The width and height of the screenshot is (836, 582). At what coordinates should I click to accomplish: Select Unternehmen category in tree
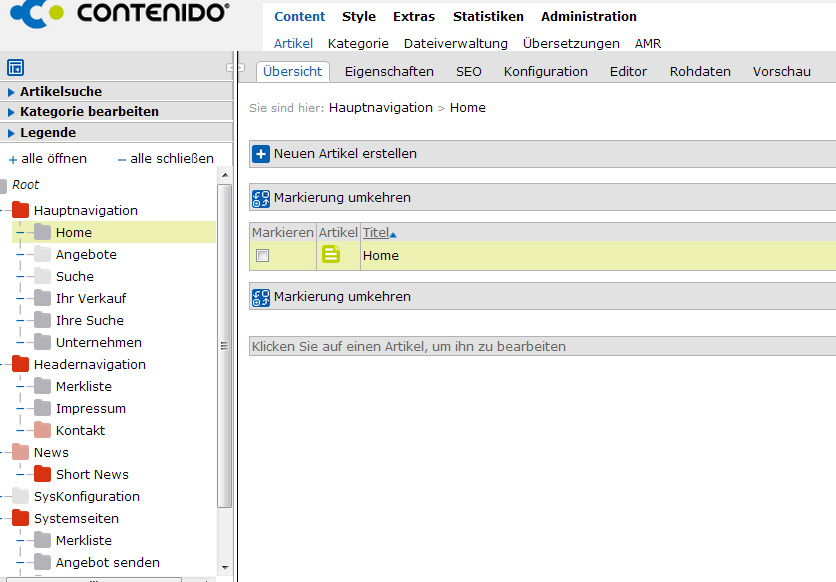click(98, 342)
